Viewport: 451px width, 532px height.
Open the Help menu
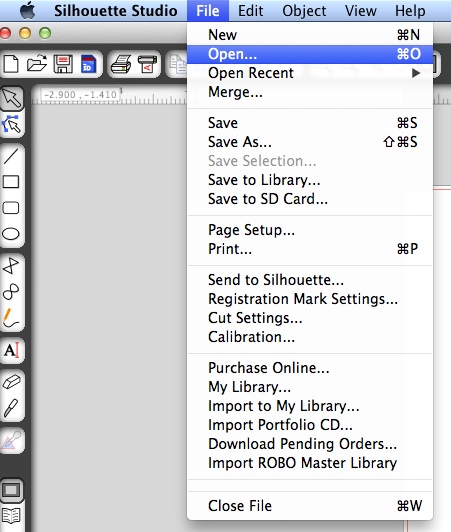click(x=410, y=11)
